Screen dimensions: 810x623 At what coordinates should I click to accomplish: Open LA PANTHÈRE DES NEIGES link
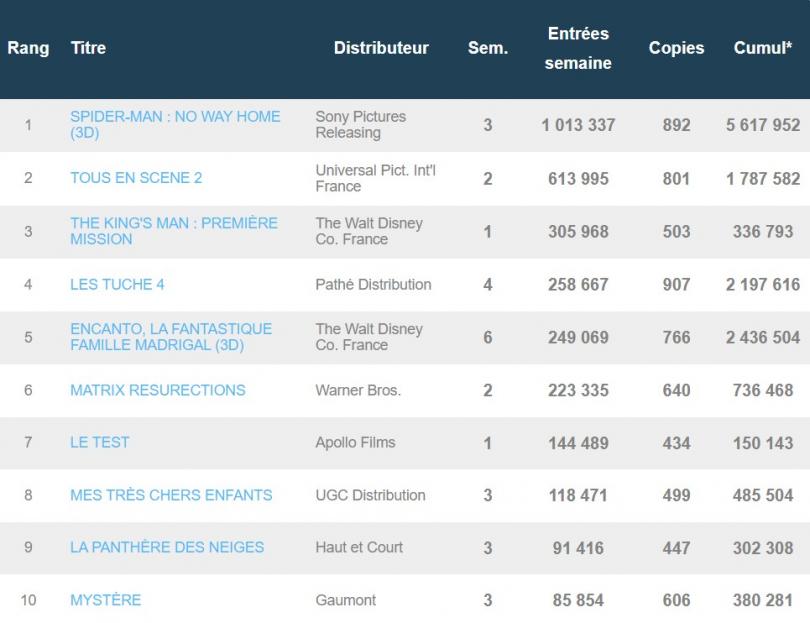click(x=167, y=547)
